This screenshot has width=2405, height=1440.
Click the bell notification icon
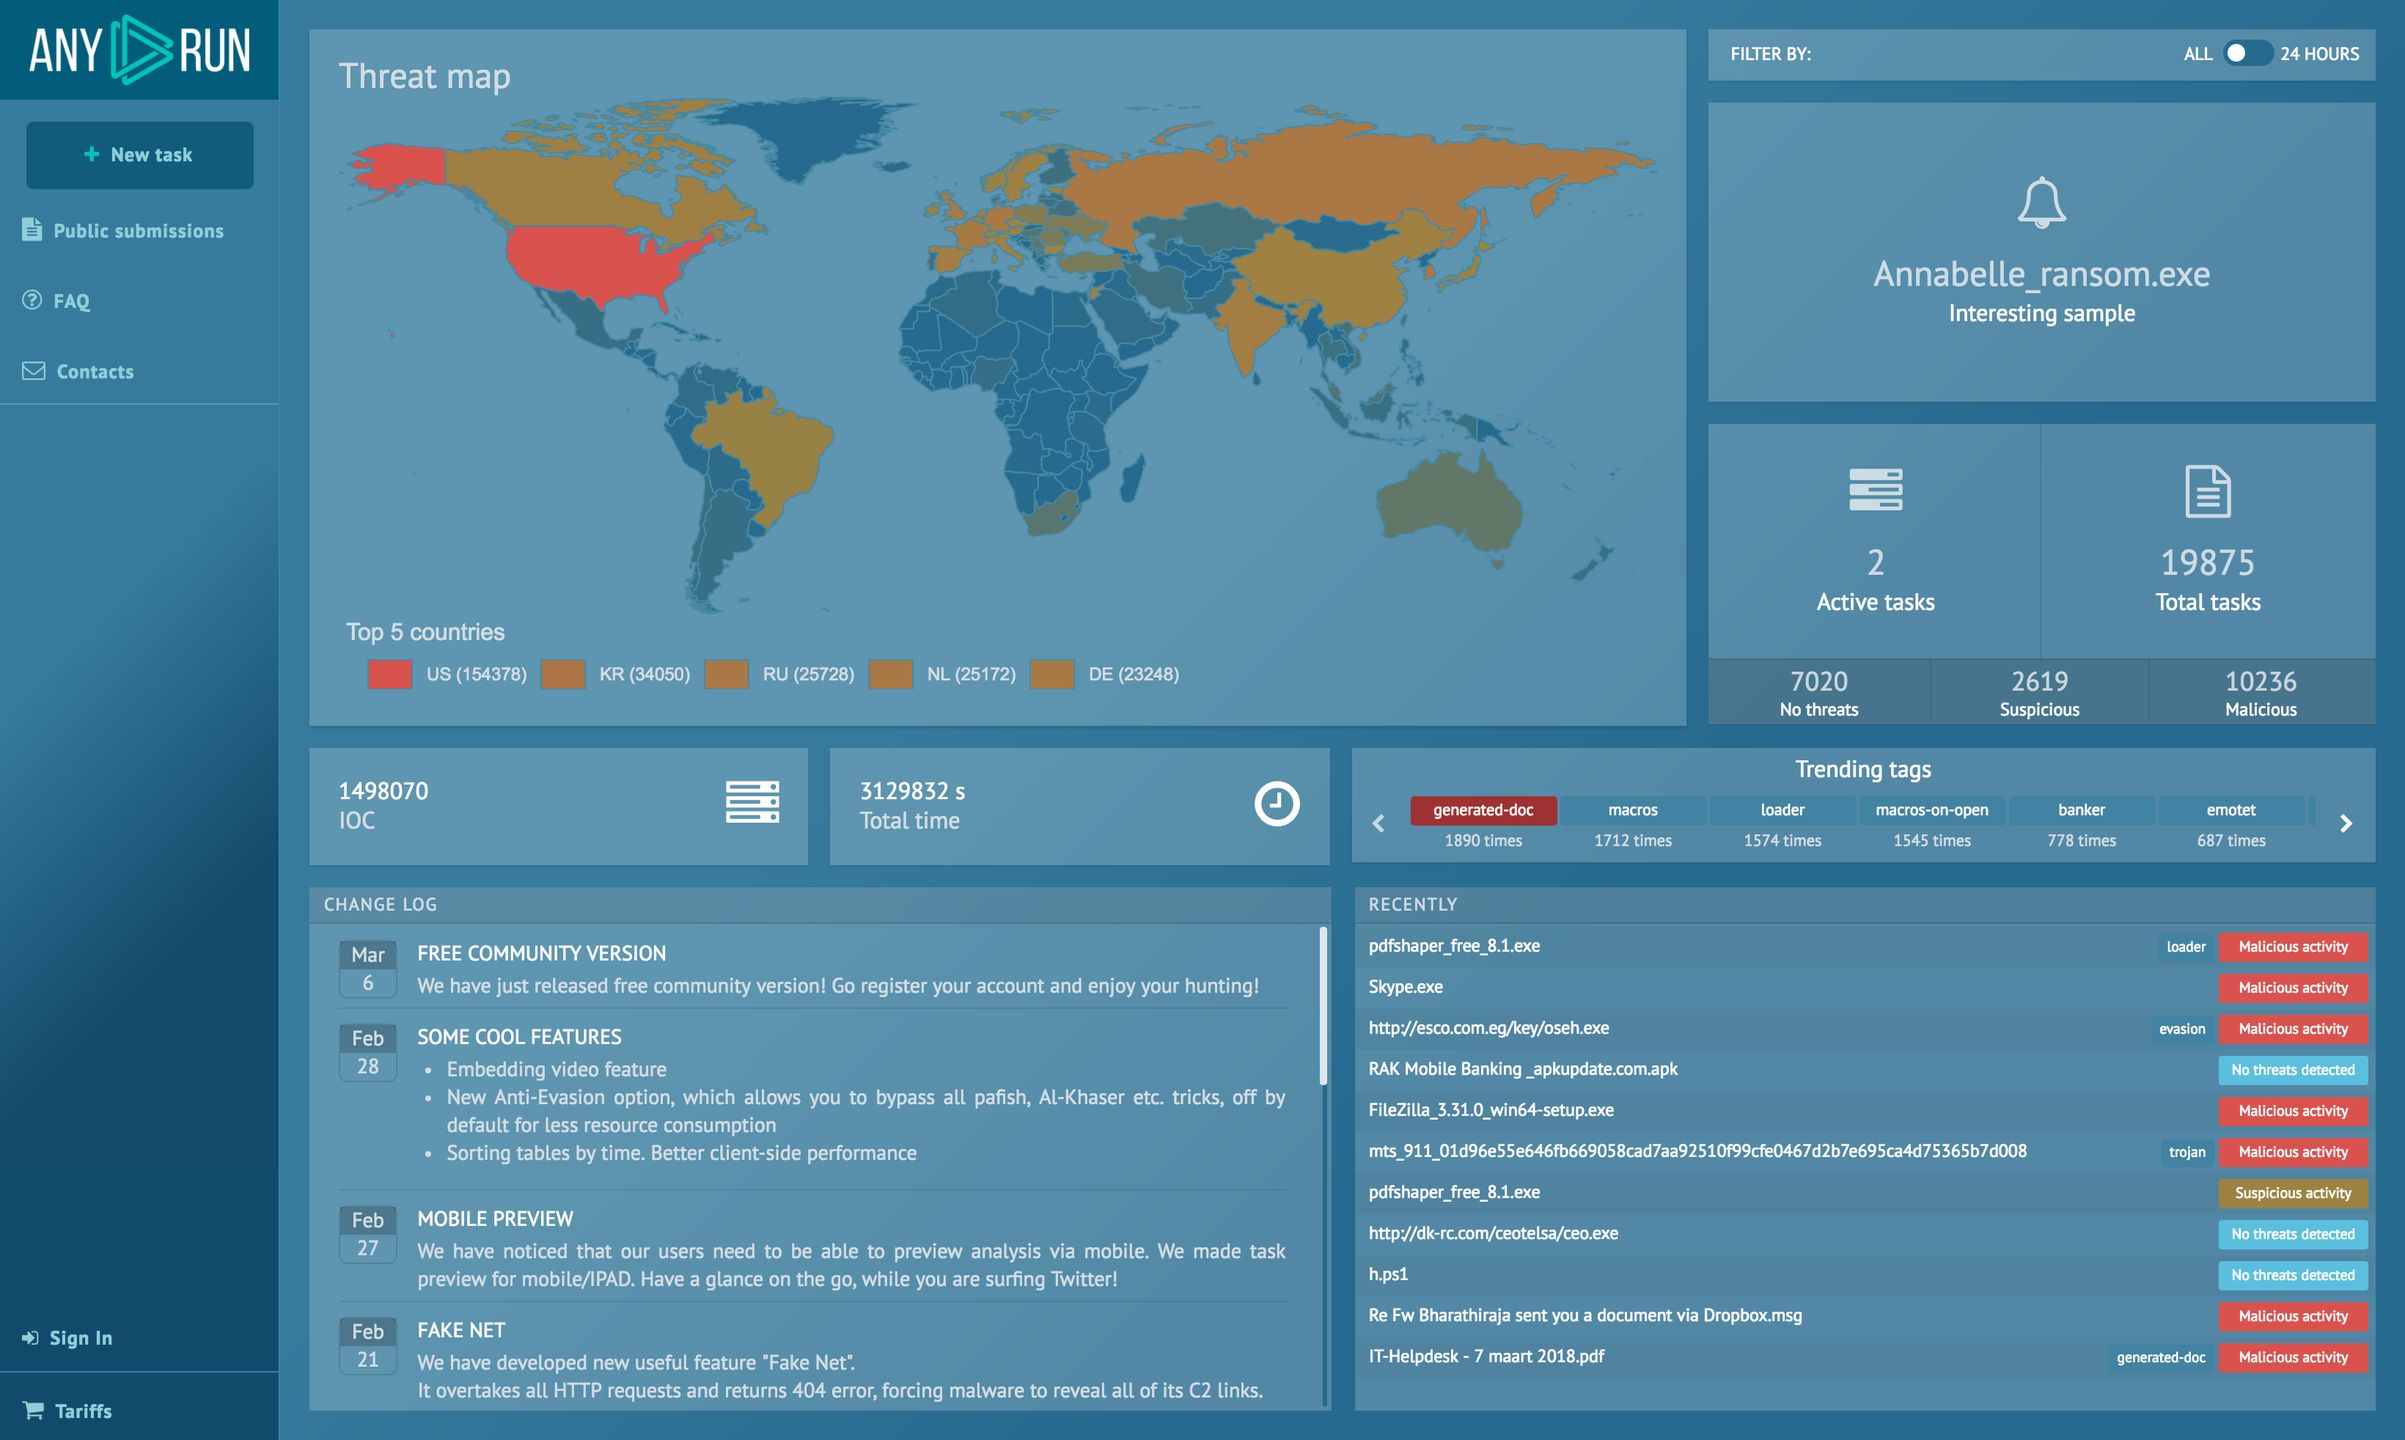point(2041,203)
